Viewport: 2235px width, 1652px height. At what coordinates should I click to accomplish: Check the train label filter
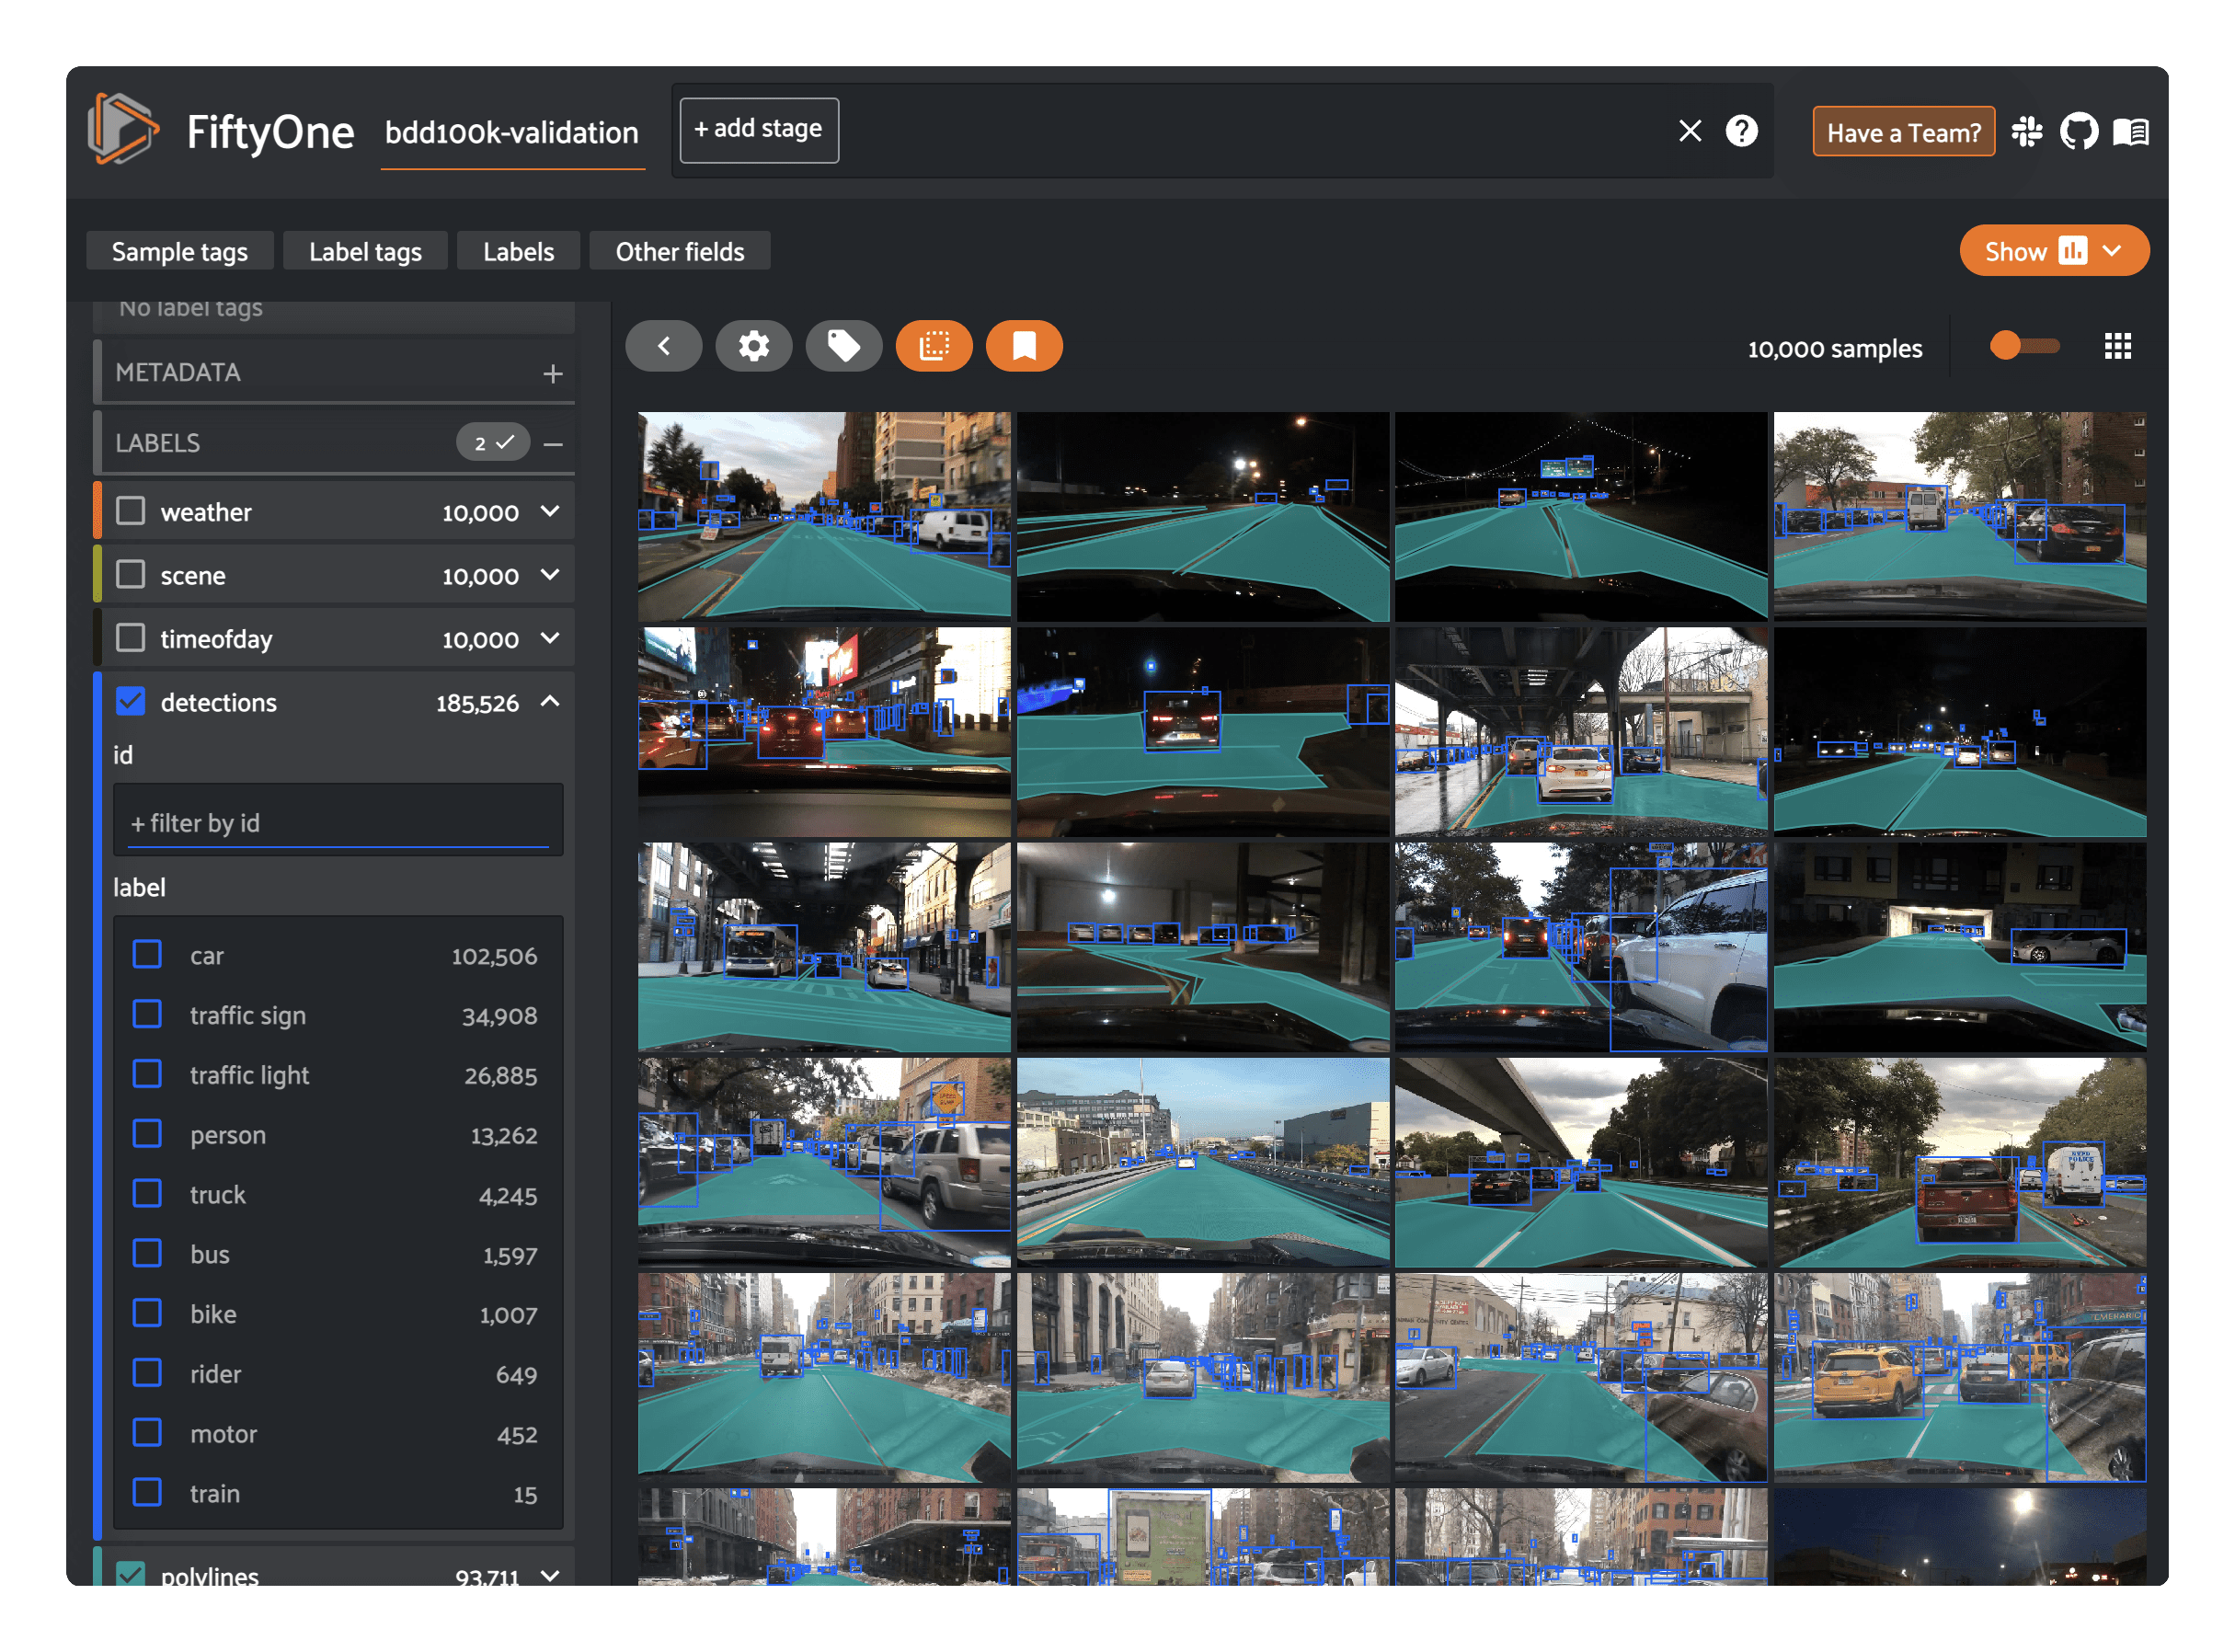[x=148, y=1493]
